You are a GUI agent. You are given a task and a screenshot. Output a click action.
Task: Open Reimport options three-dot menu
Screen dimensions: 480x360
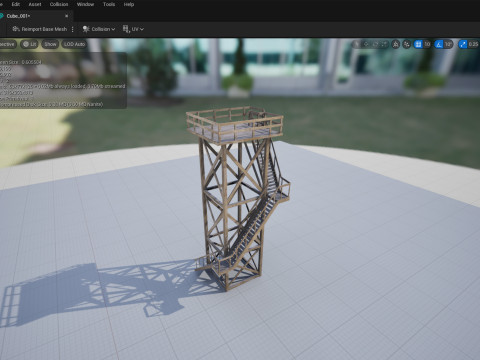(x=73, y=29)
